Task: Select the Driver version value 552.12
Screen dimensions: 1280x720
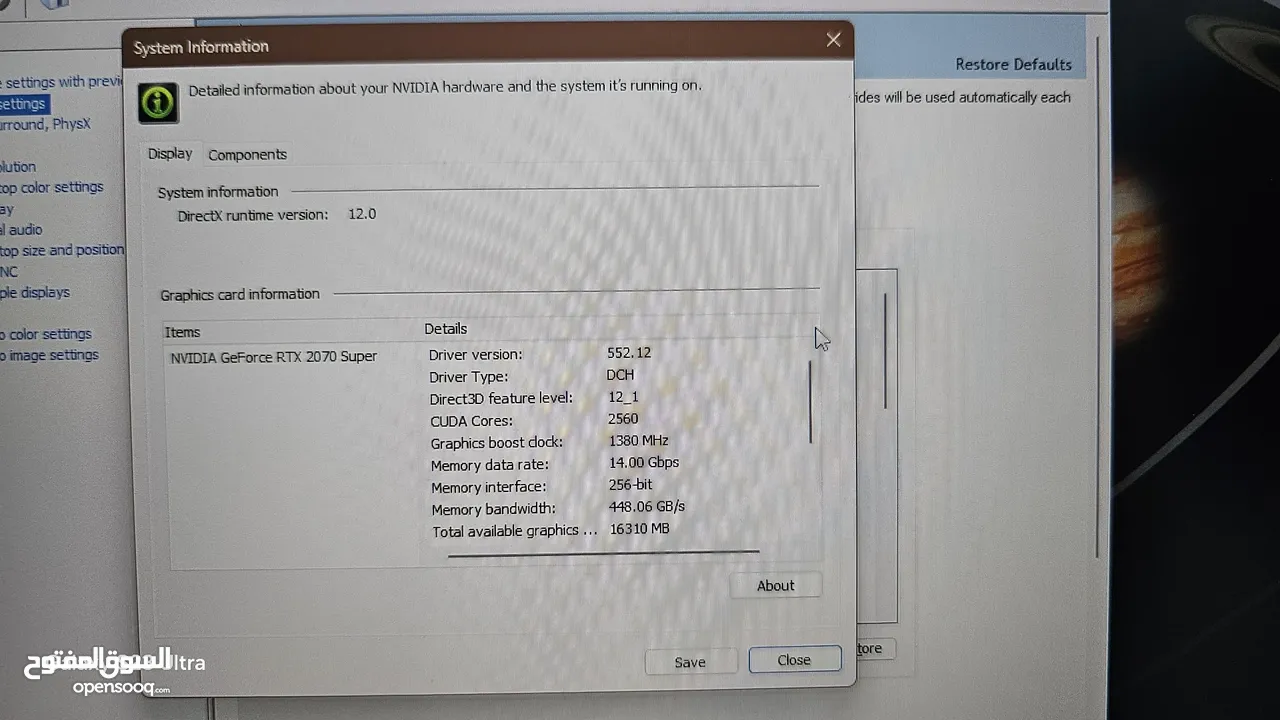Action: tap(629, 353)
